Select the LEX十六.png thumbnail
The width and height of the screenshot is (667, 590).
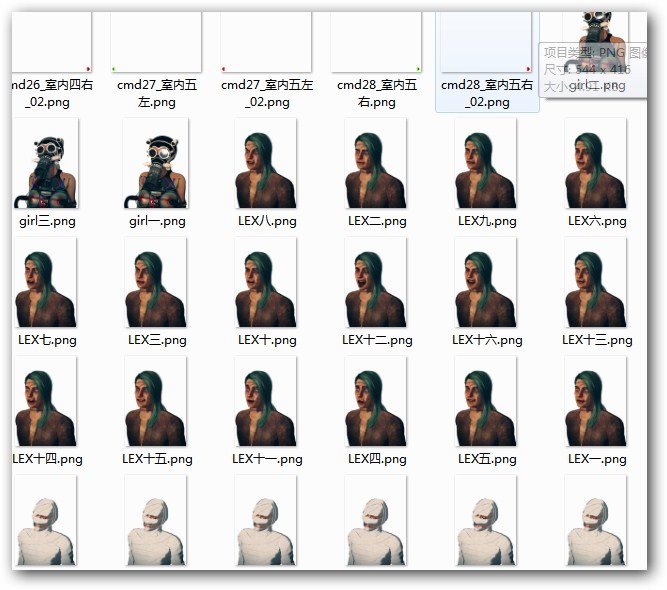coord(485,282)
